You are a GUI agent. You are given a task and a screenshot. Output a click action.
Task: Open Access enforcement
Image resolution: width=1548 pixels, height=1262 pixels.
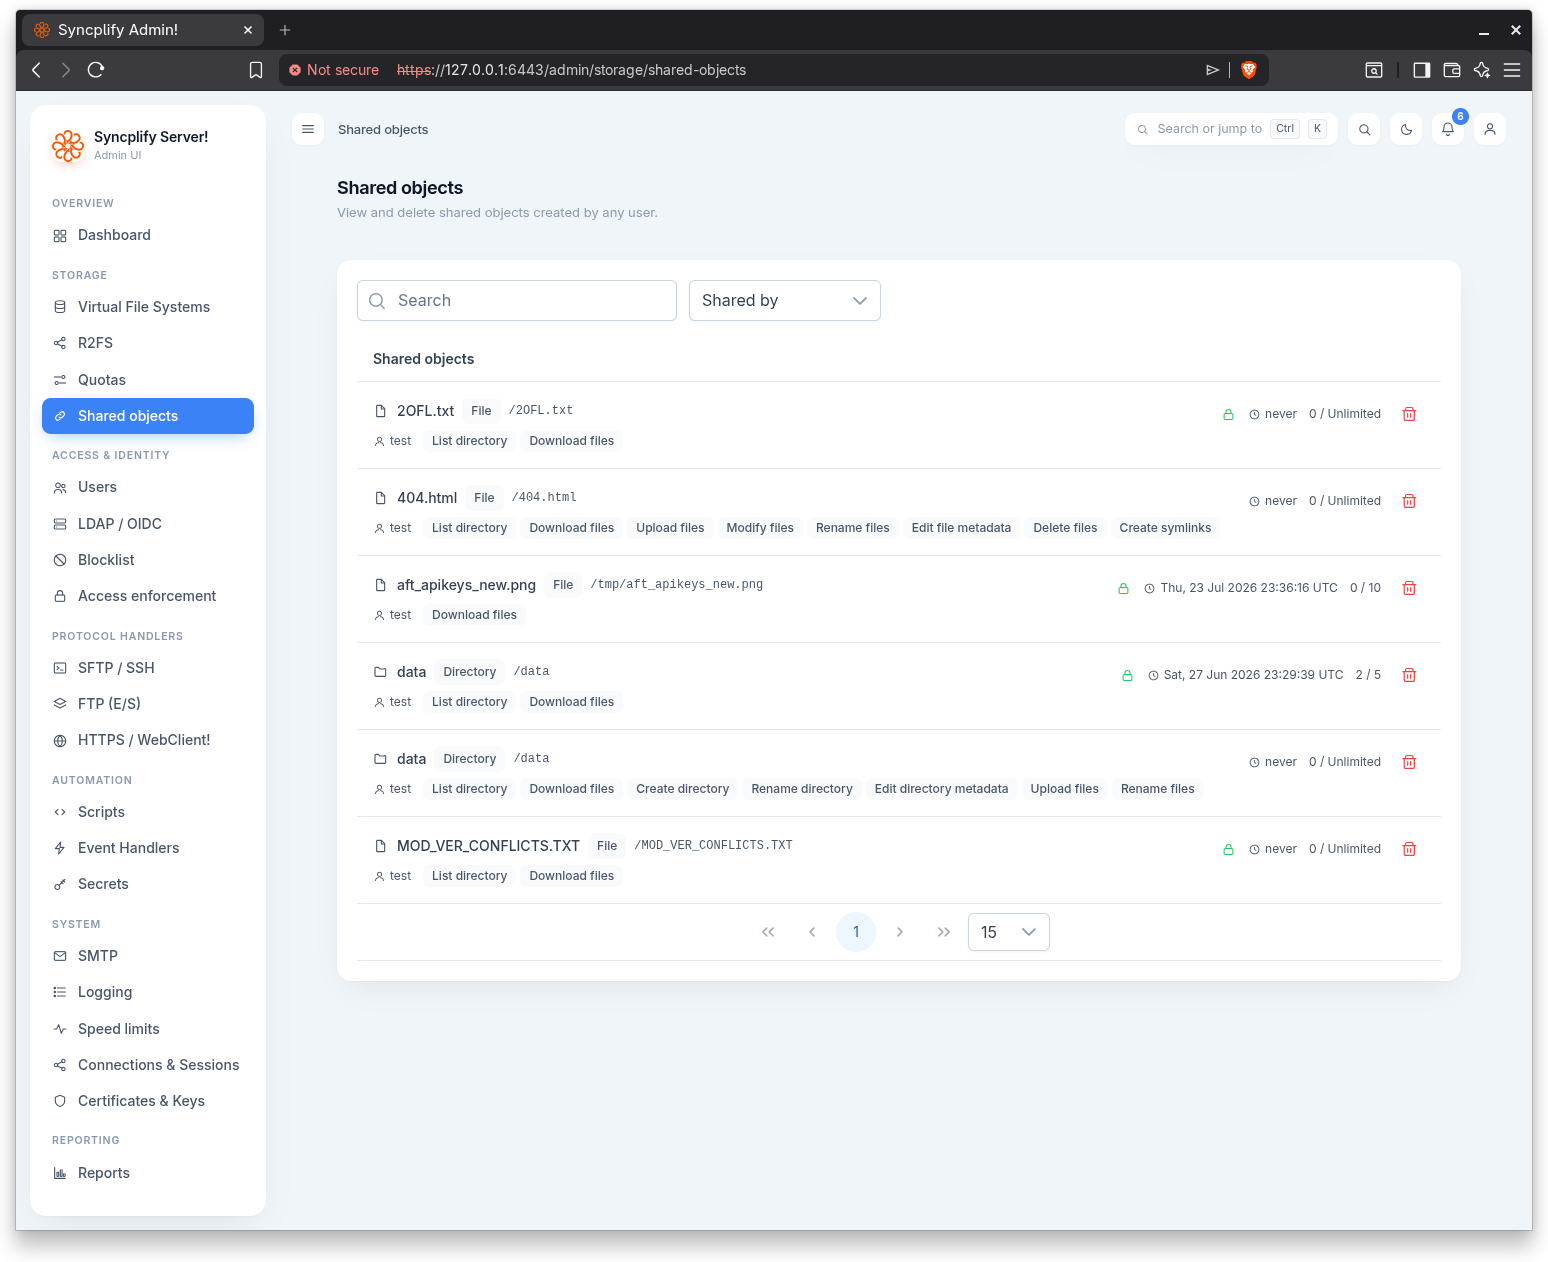[148, 596]
